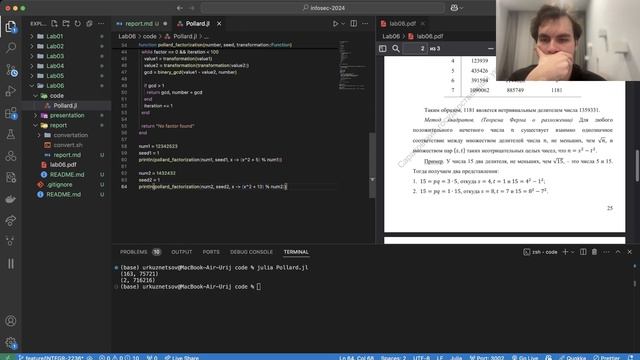The height and width of the screenshot is (360, 640).
Task: Click the git branch feature/INTEGR-2236 indicator
Action: click(50, 358)
